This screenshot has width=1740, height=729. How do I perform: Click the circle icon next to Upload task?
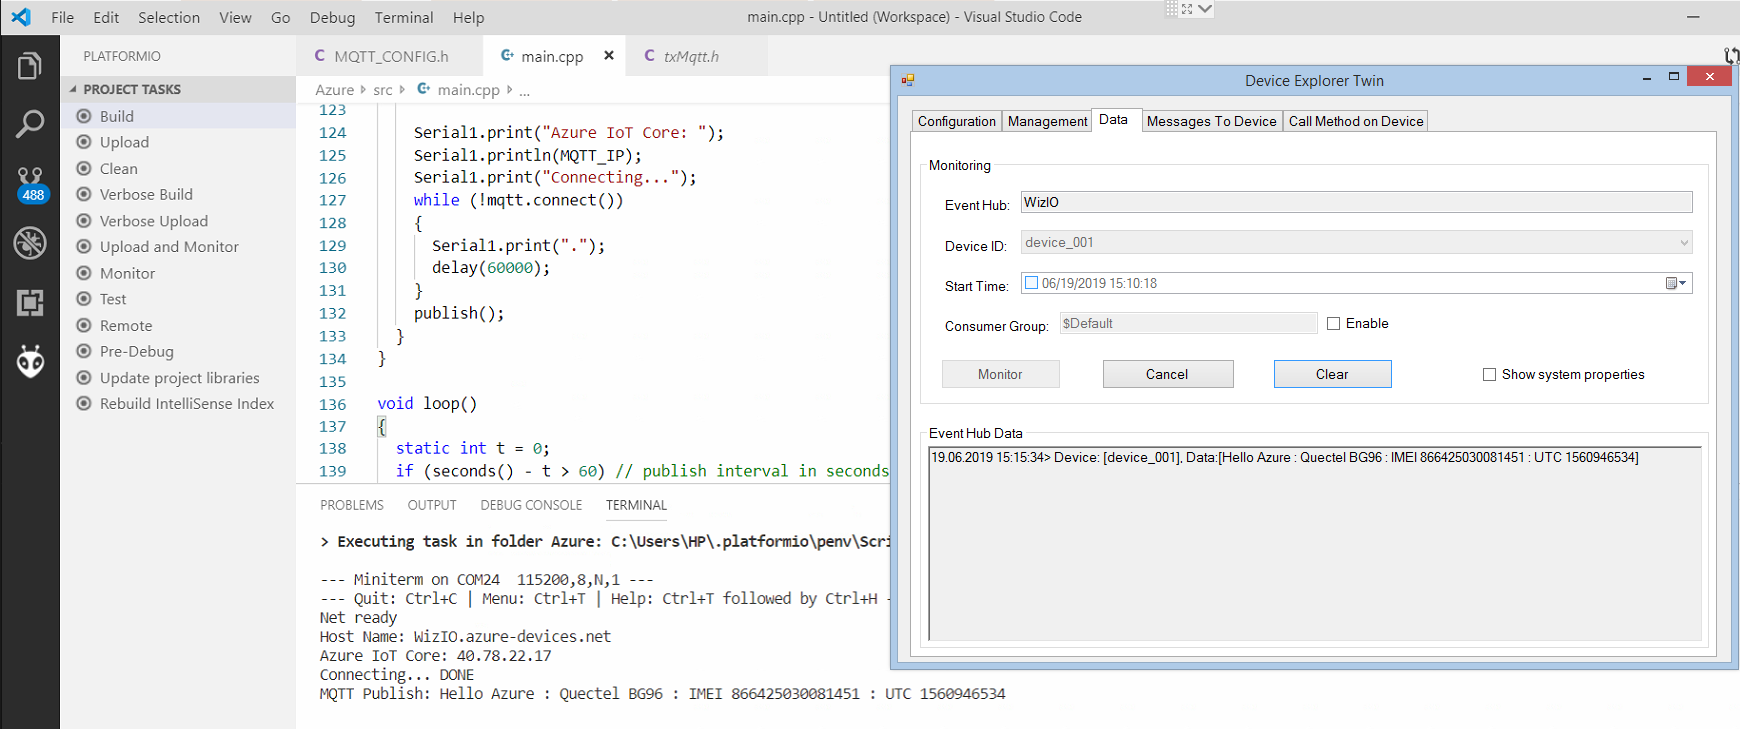tap(84, 142)
